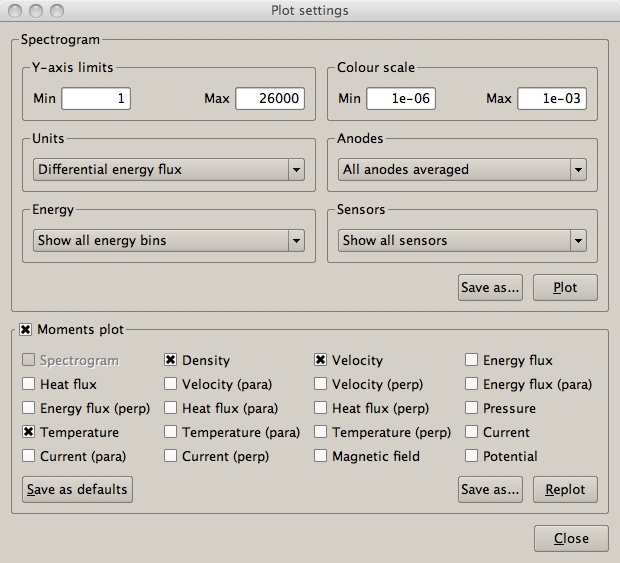Screen dimensions: 620x563
Task: Check Current (para) option
Action: (28, 456)
